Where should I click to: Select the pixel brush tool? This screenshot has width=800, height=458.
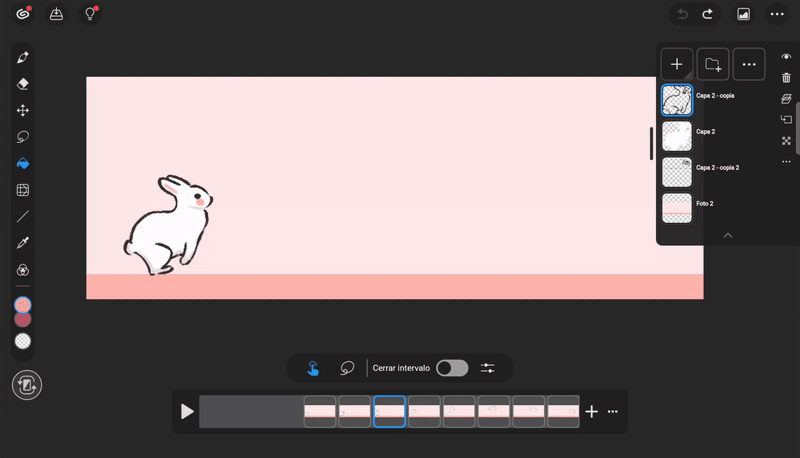22,58
